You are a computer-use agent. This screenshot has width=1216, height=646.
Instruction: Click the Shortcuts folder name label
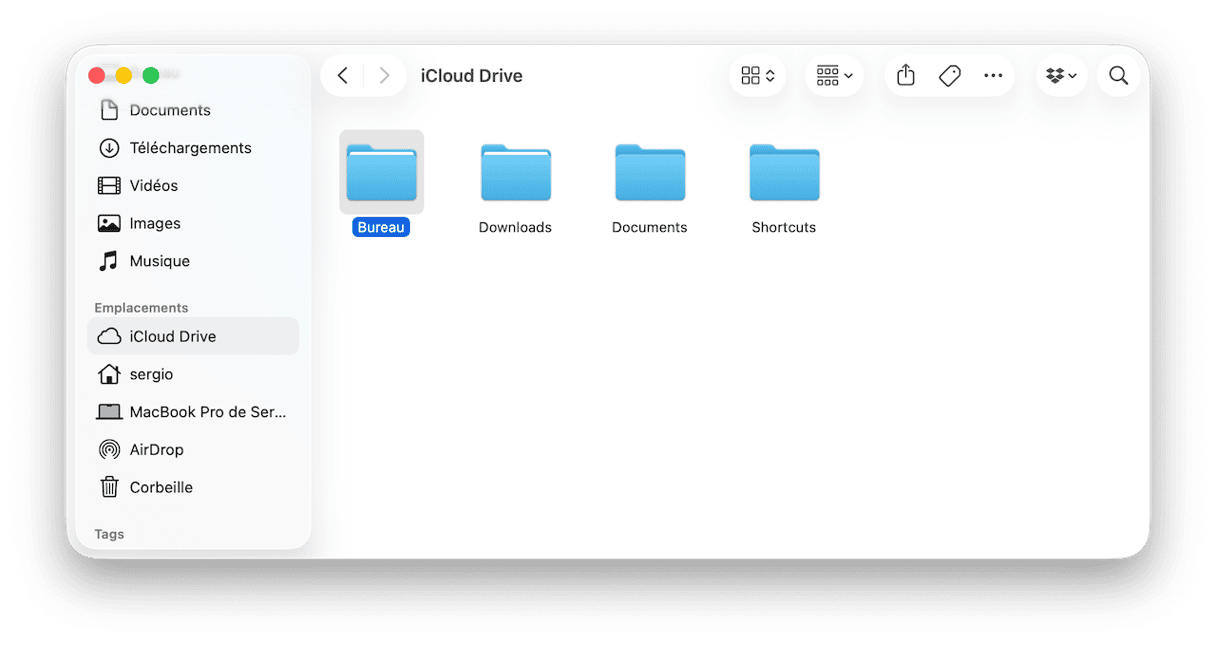[784, 228]
